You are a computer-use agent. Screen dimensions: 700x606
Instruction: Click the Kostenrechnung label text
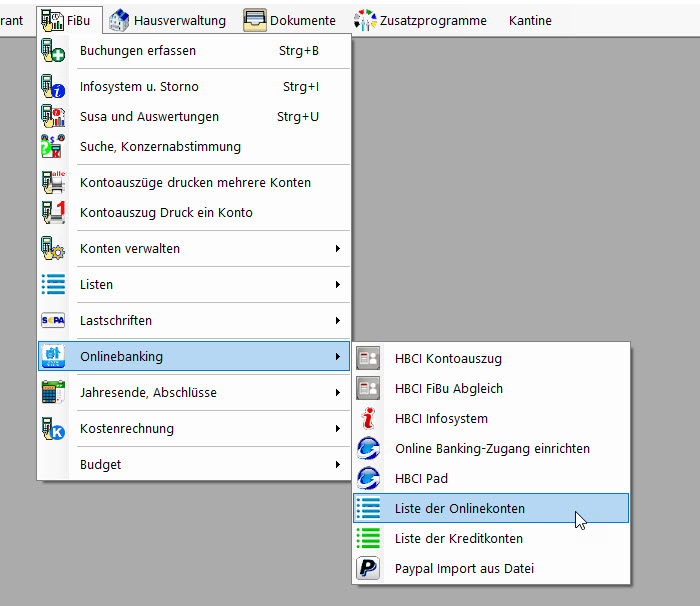pos(127,428)
